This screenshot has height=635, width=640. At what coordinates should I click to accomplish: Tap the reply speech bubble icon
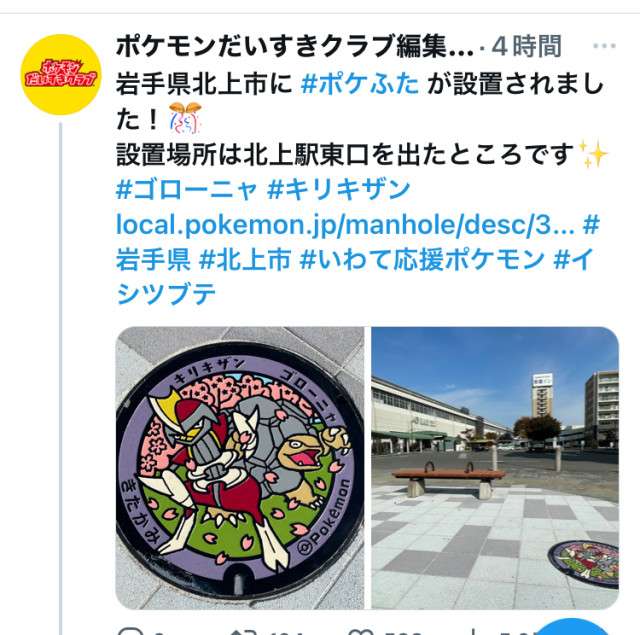click(130, 631)
